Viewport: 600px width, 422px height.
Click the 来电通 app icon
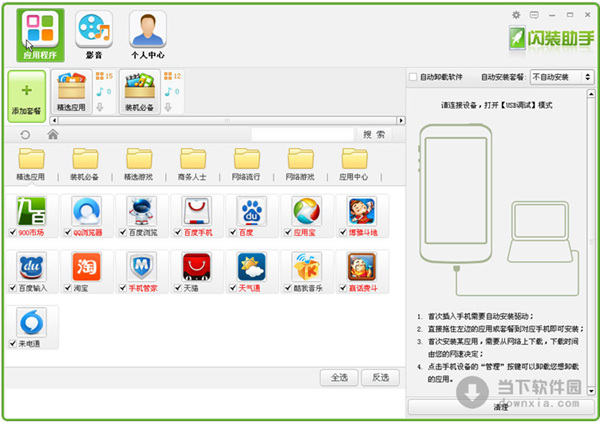pos(31,322)
